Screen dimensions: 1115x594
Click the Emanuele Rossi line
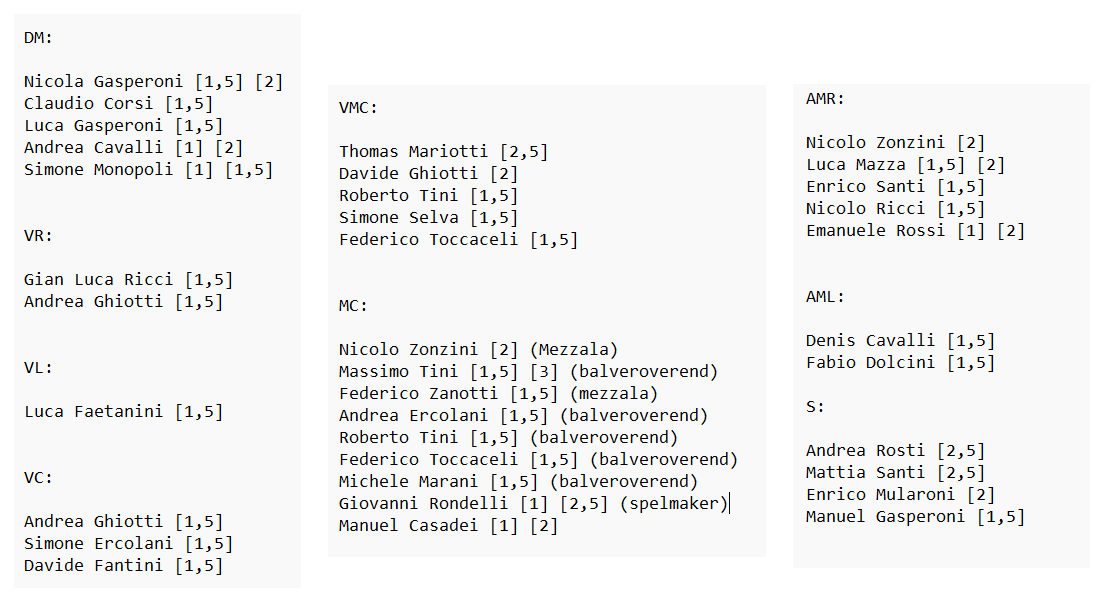pyautogui.click(x=916, y=231)
